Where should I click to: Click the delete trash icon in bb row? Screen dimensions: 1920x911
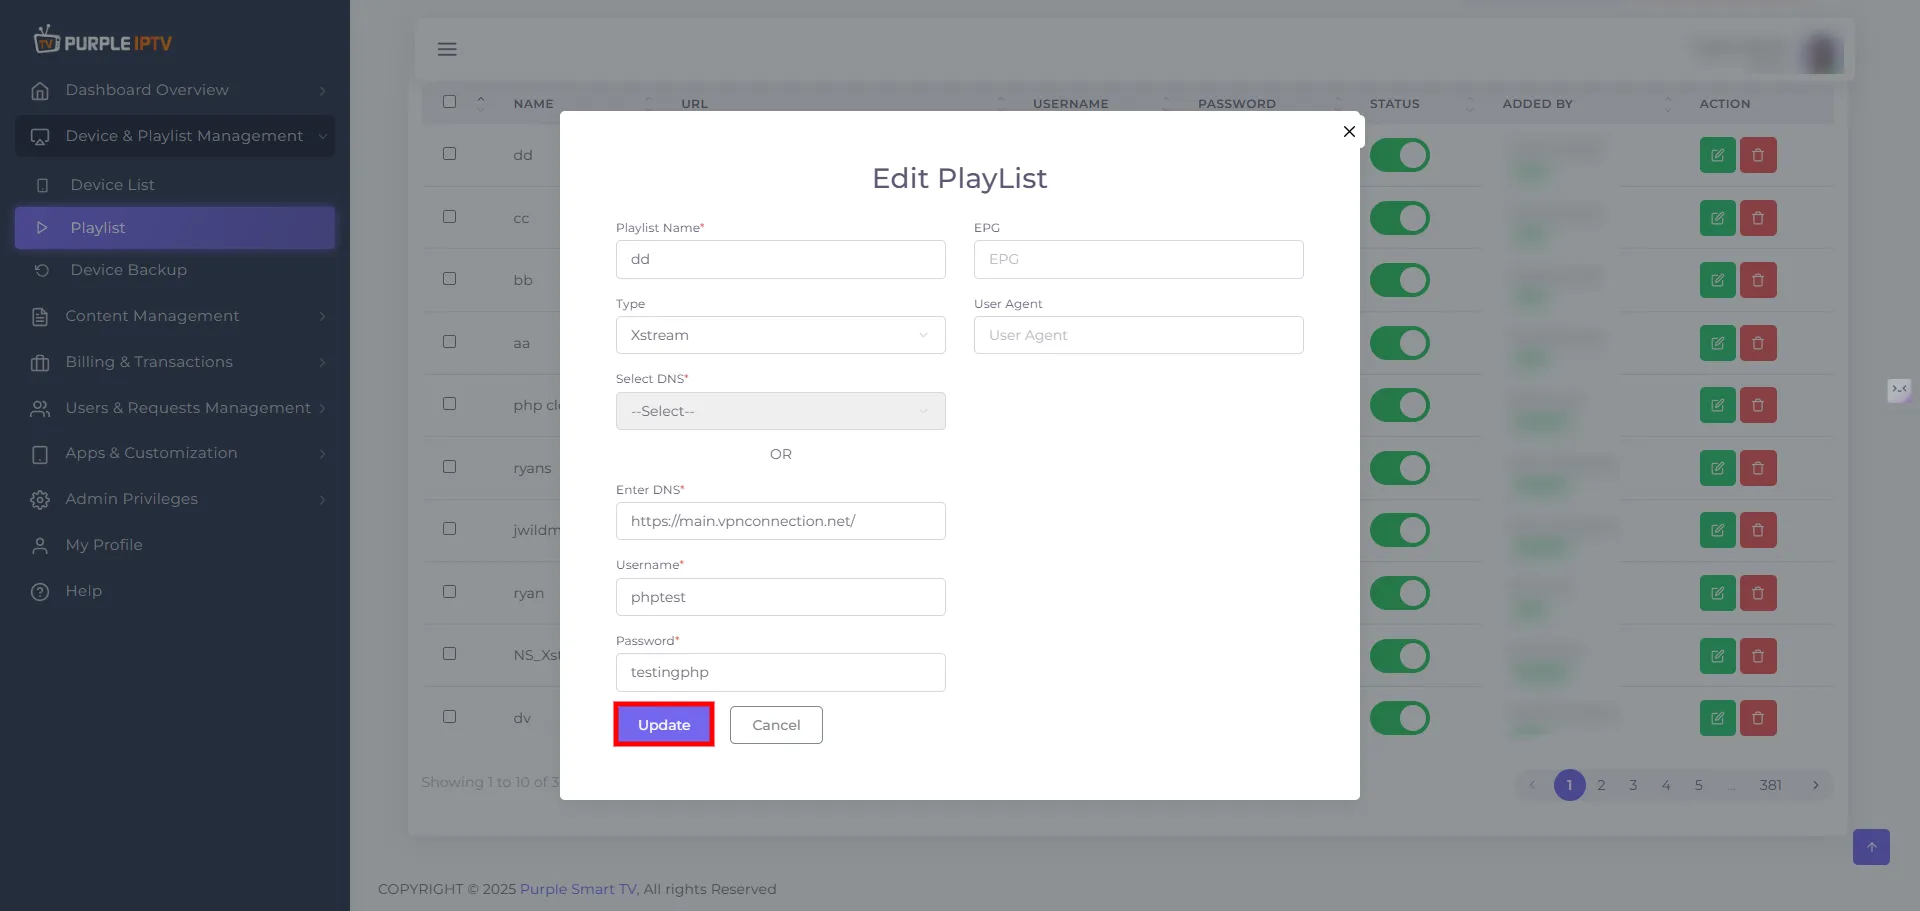pyautogui.click(x=1758, y=280)
